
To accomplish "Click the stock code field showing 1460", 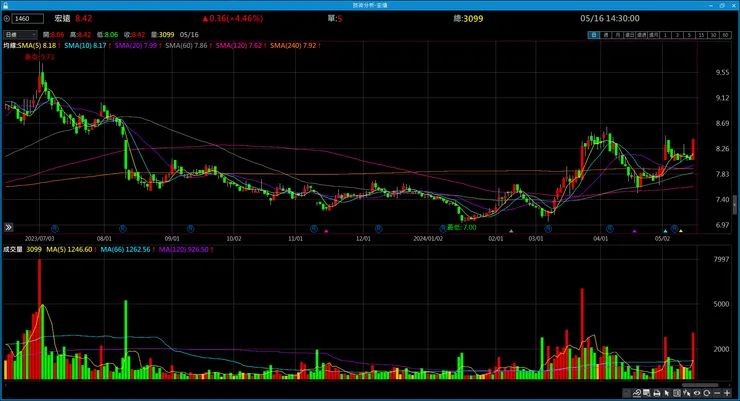I will point(28,19).
